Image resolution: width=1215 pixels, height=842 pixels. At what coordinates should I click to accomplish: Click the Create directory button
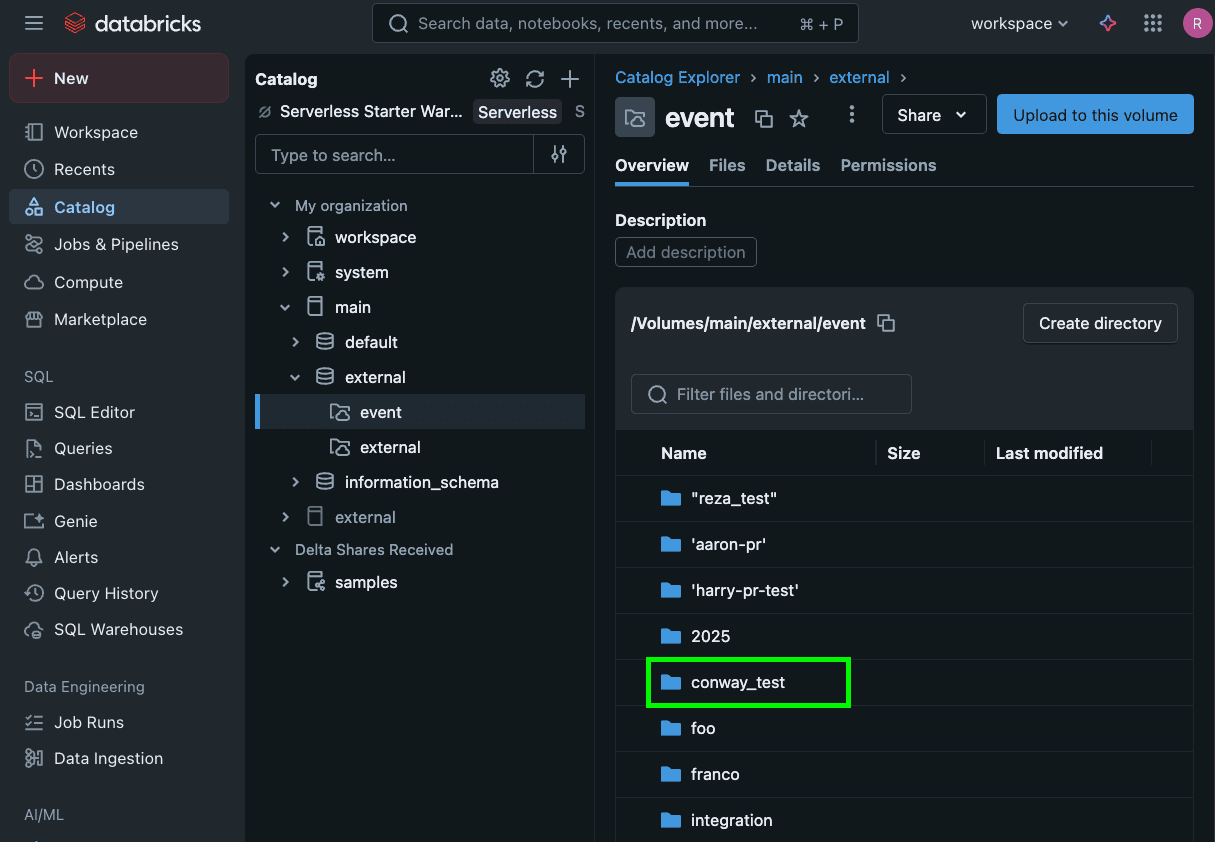pos(1100,323)
